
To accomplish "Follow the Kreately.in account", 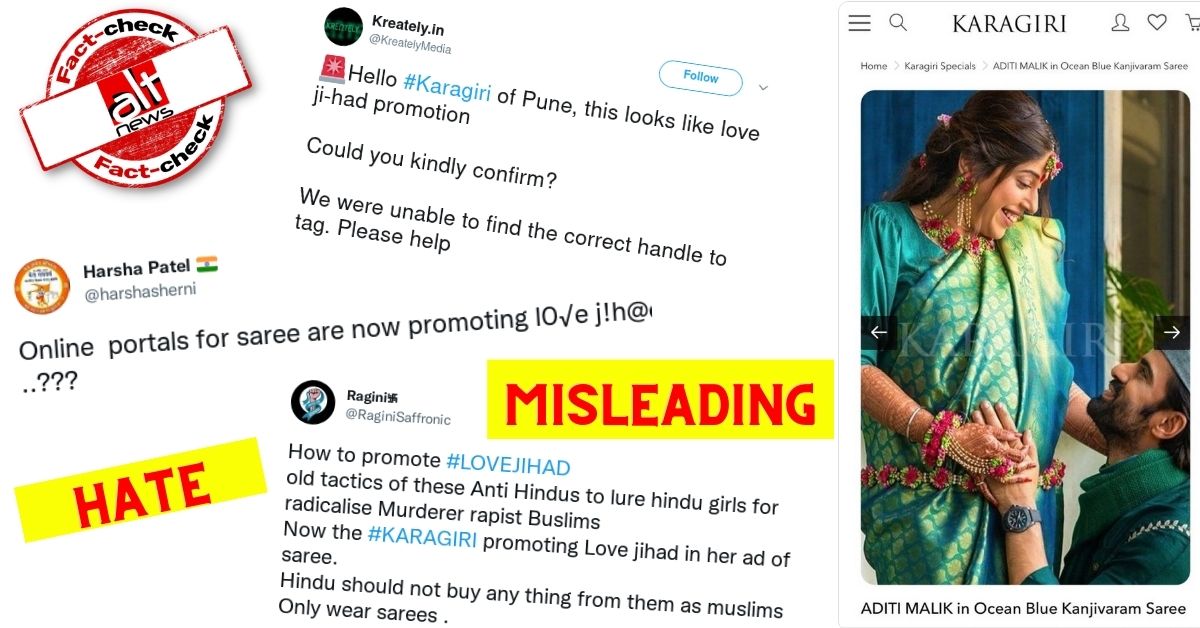I will click(x=700, y=77).
